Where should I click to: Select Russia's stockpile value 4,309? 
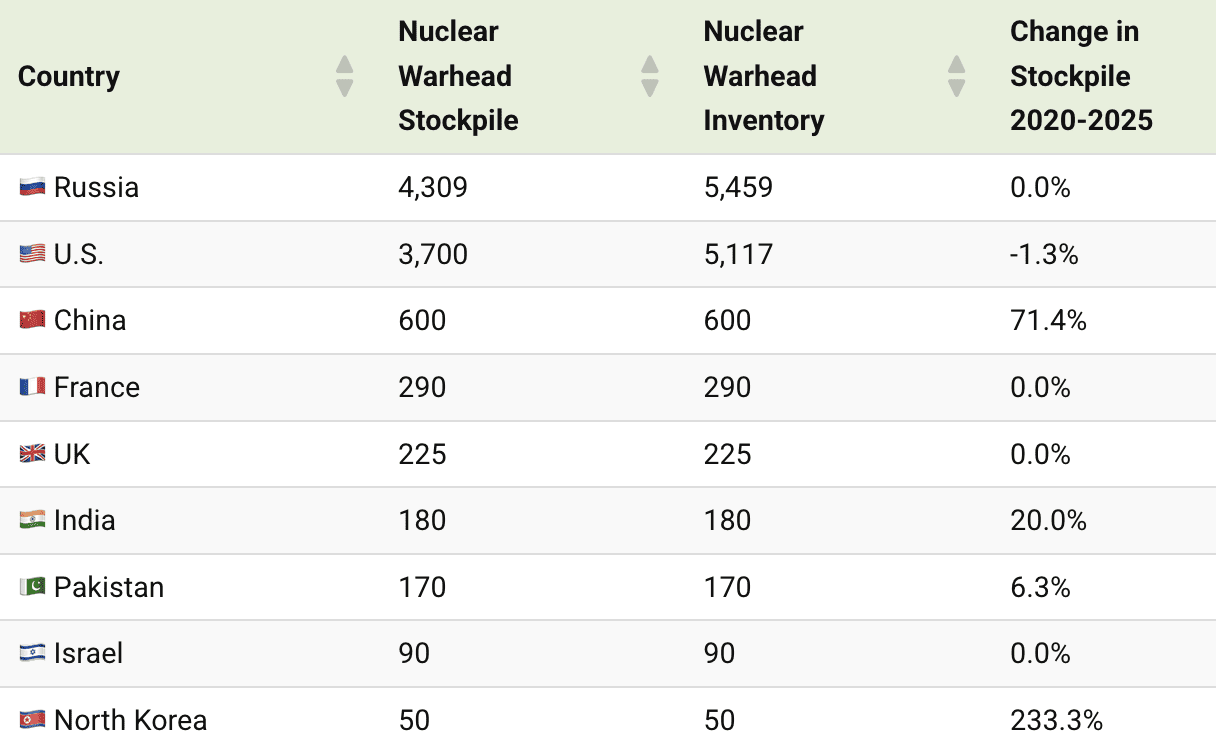point(432,188)
